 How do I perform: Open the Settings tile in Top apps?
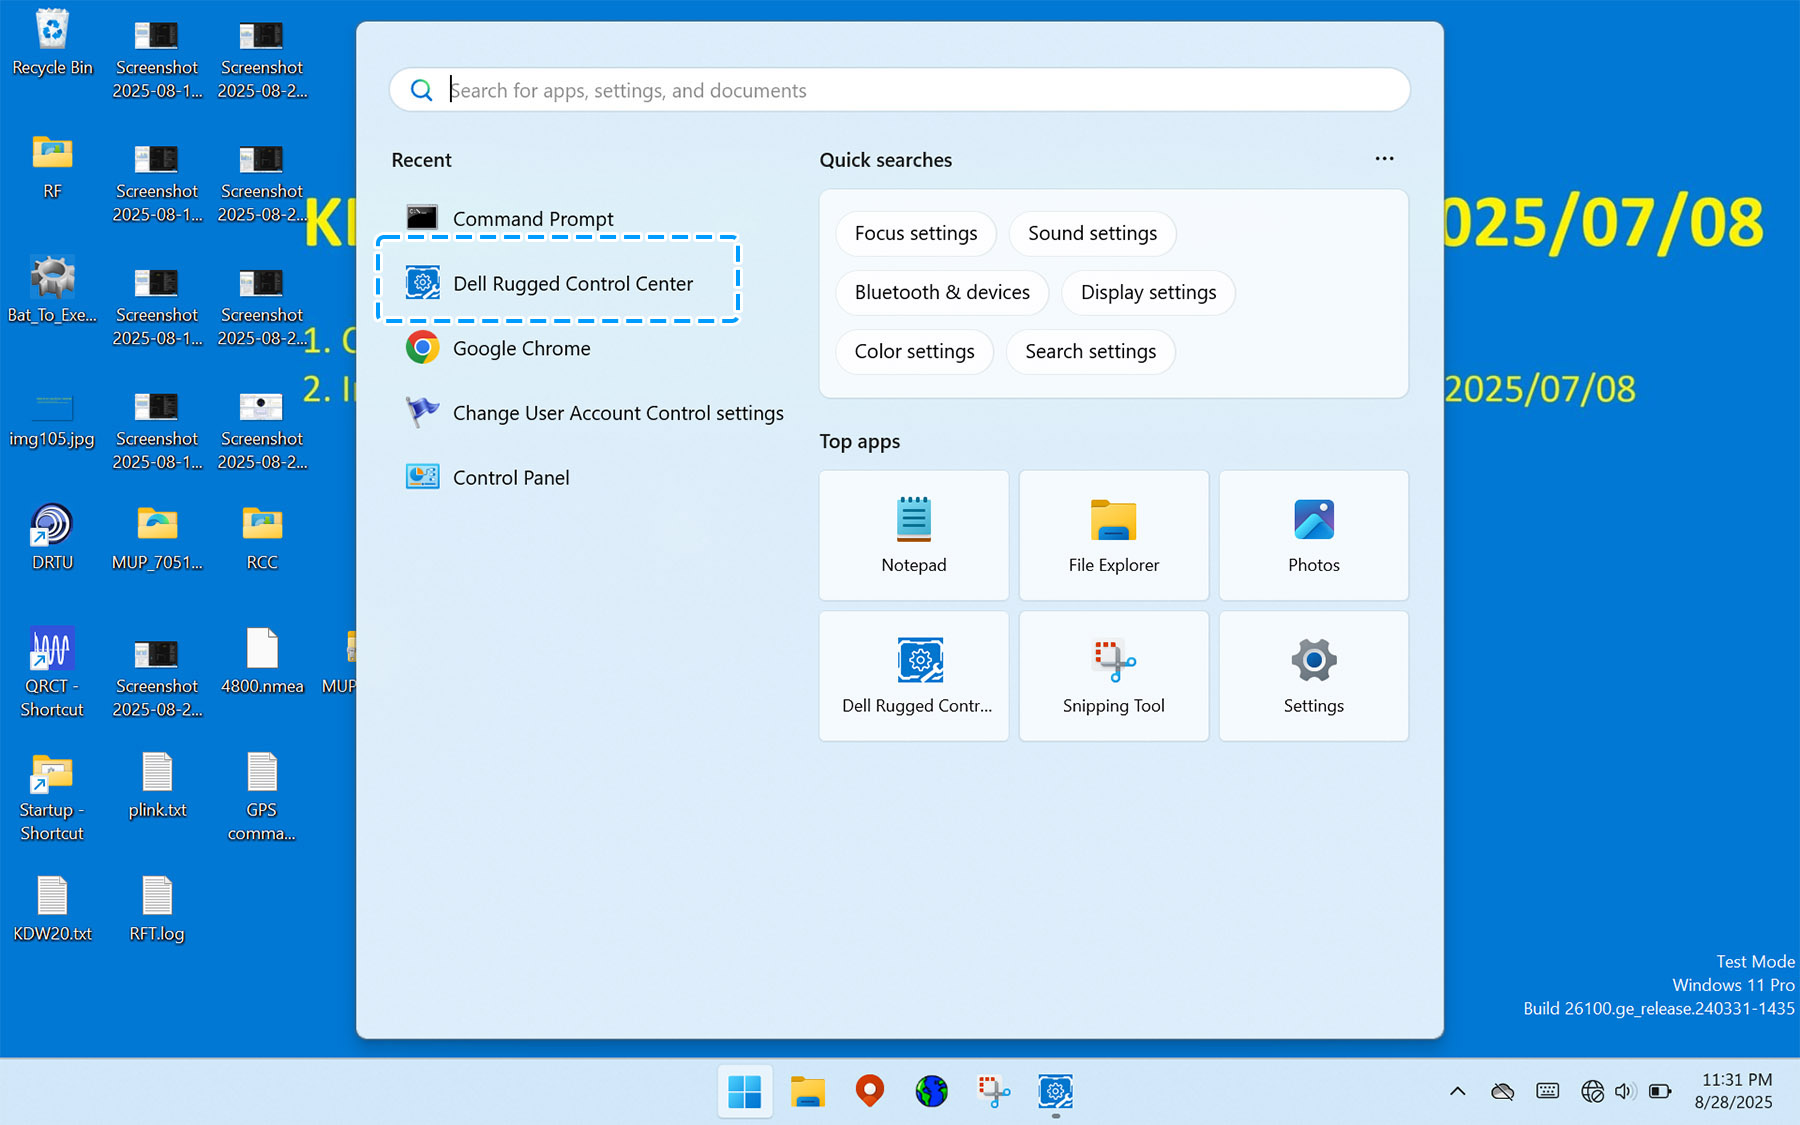pyautogui.click(x=1314, y=676)
